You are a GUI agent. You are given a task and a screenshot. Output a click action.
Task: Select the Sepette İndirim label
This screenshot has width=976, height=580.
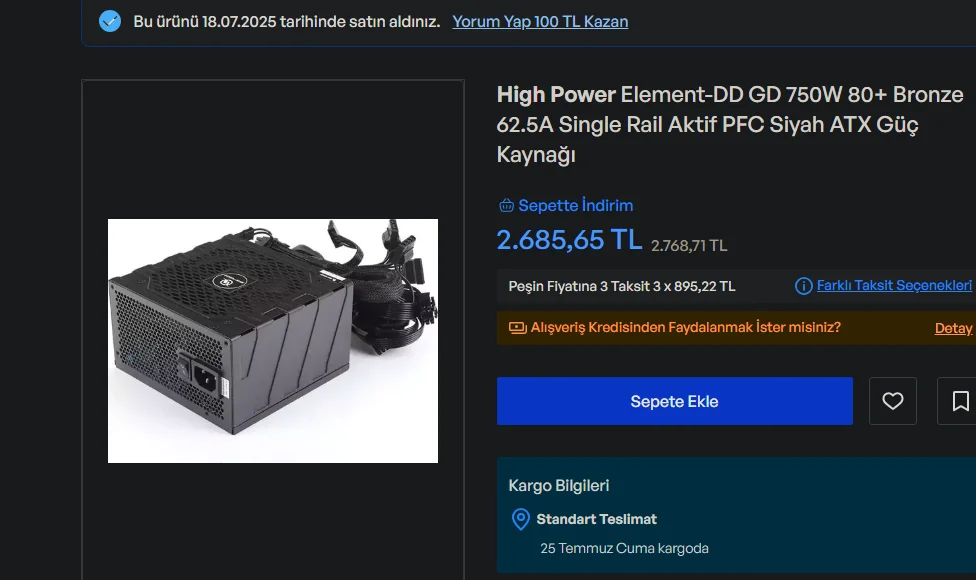[x=575, y=205]
